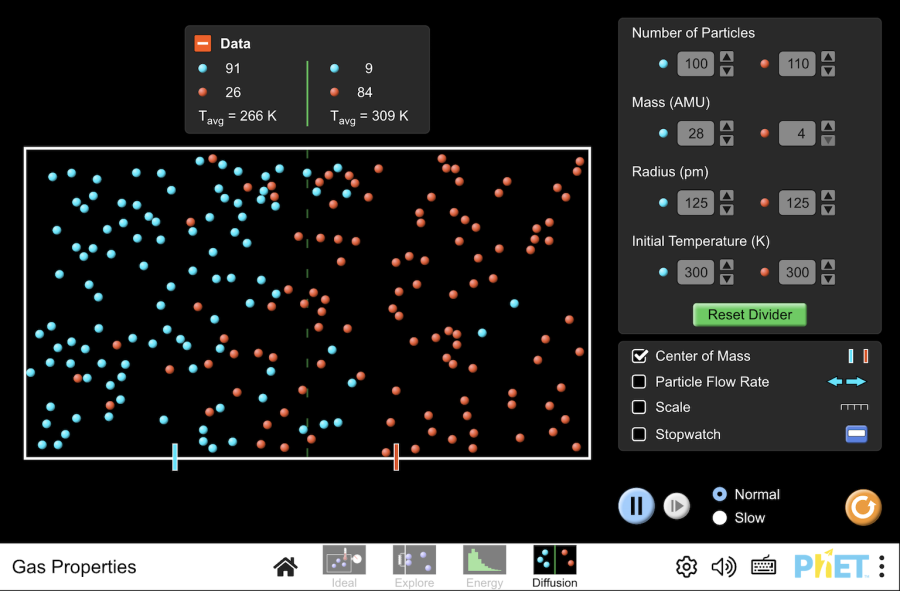Open keyboard shortcuts help
Image resolution: width=900 pixels, height=591 pixels.
pos(764,567)
